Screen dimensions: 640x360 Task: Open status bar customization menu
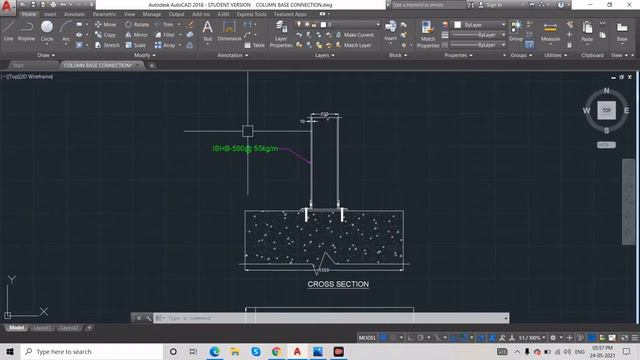coord(635,338)
